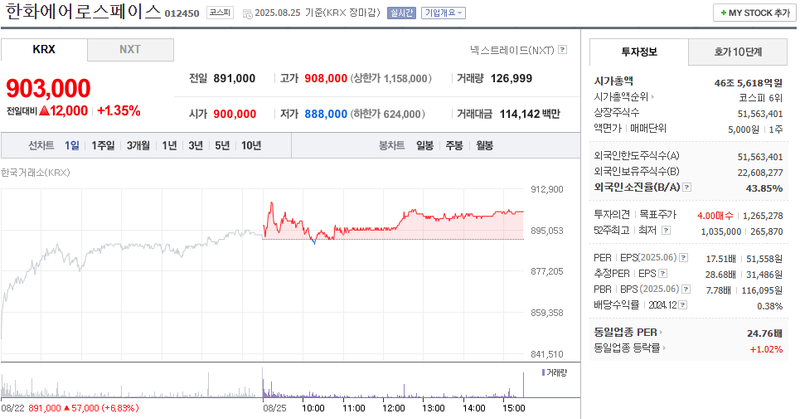Click the 15:00 time axis label

514,408
